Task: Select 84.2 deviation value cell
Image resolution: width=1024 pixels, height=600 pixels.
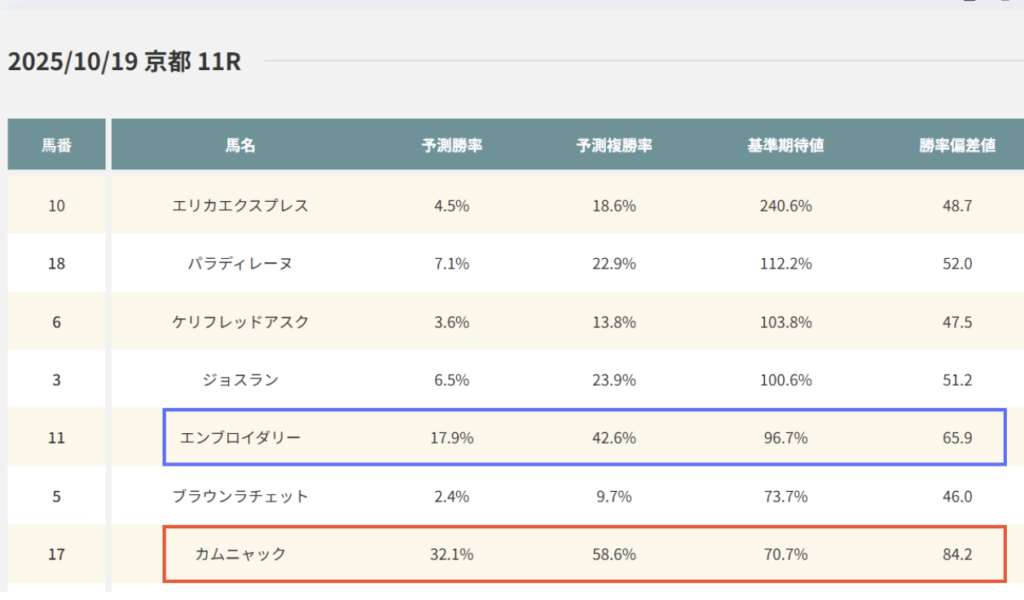Action: click(957, 554)
